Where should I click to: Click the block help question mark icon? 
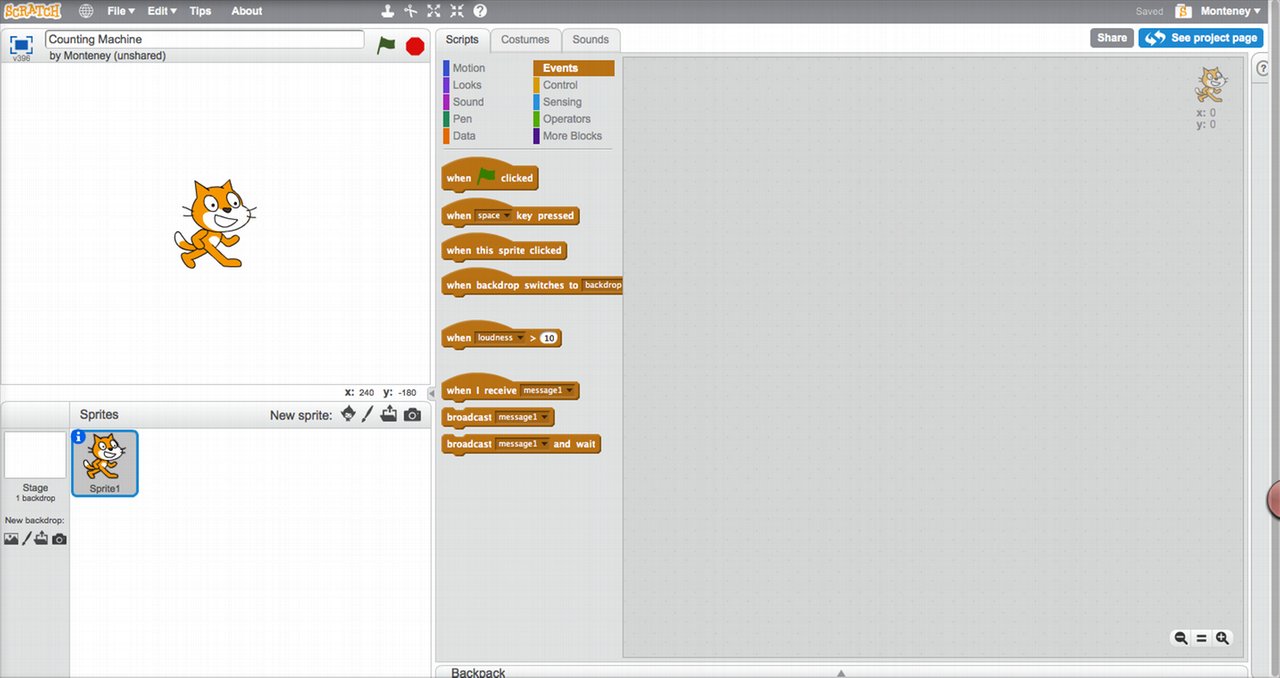coord(482,11)
